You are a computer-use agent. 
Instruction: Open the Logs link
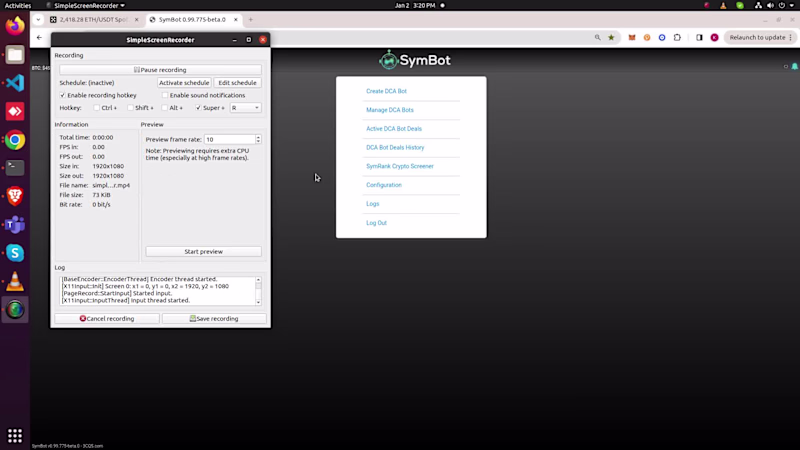tap(372, 204)
